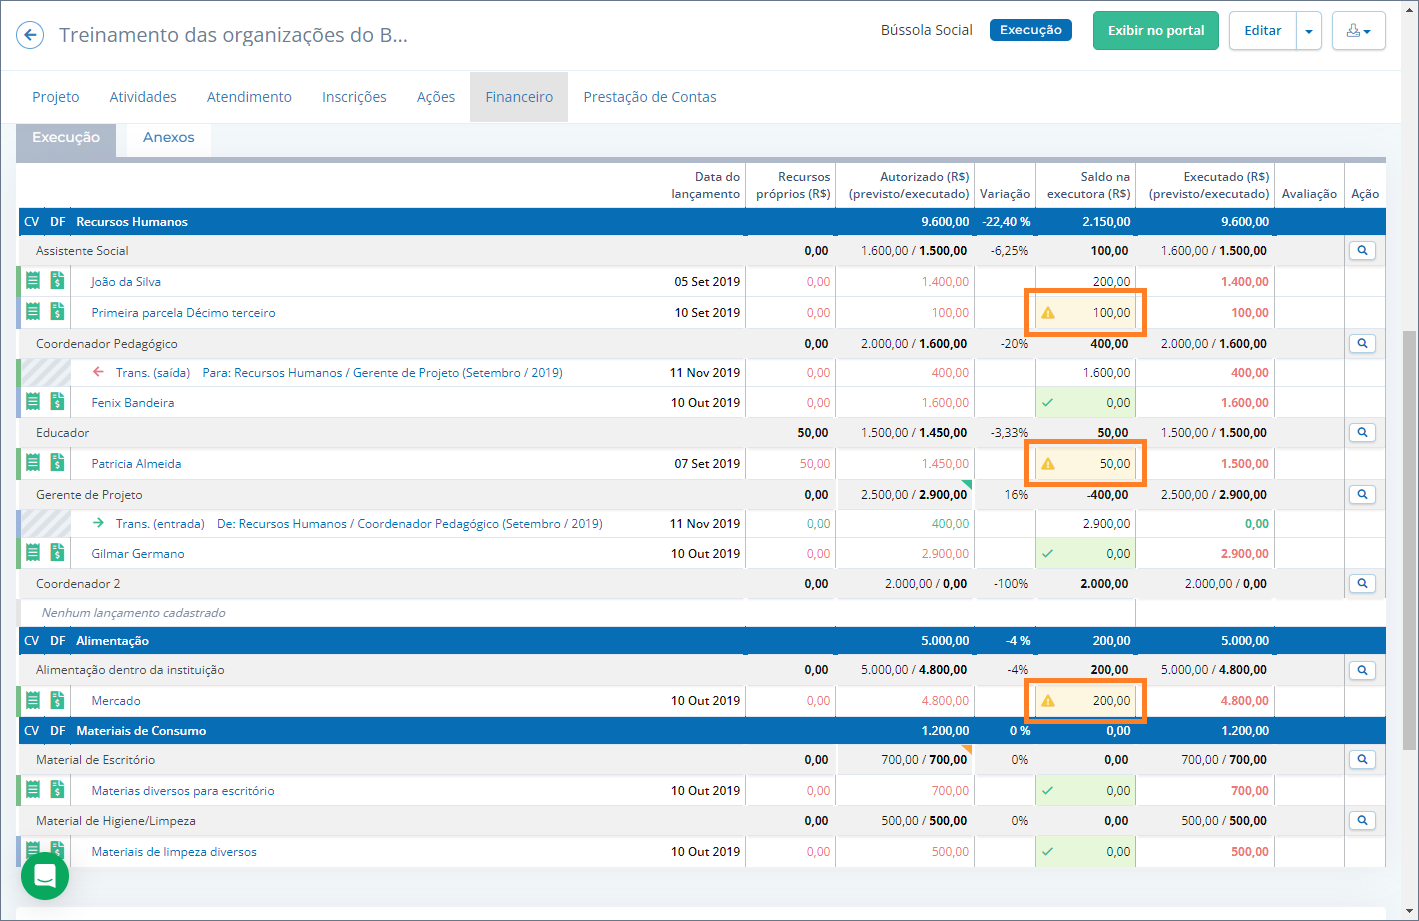This screenshot has height=921, width=1419.
Task: Click magnifier icon for Gerente de Projeto
Action: click(x=1362, y=495)
